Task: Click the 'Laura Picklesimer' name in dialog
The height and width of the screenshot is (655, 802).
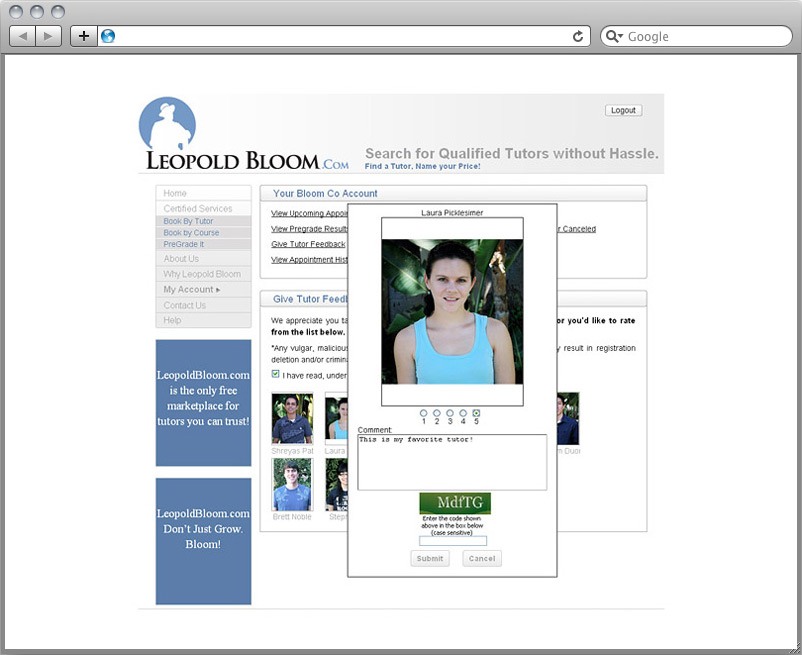Action: click(452, 213)
